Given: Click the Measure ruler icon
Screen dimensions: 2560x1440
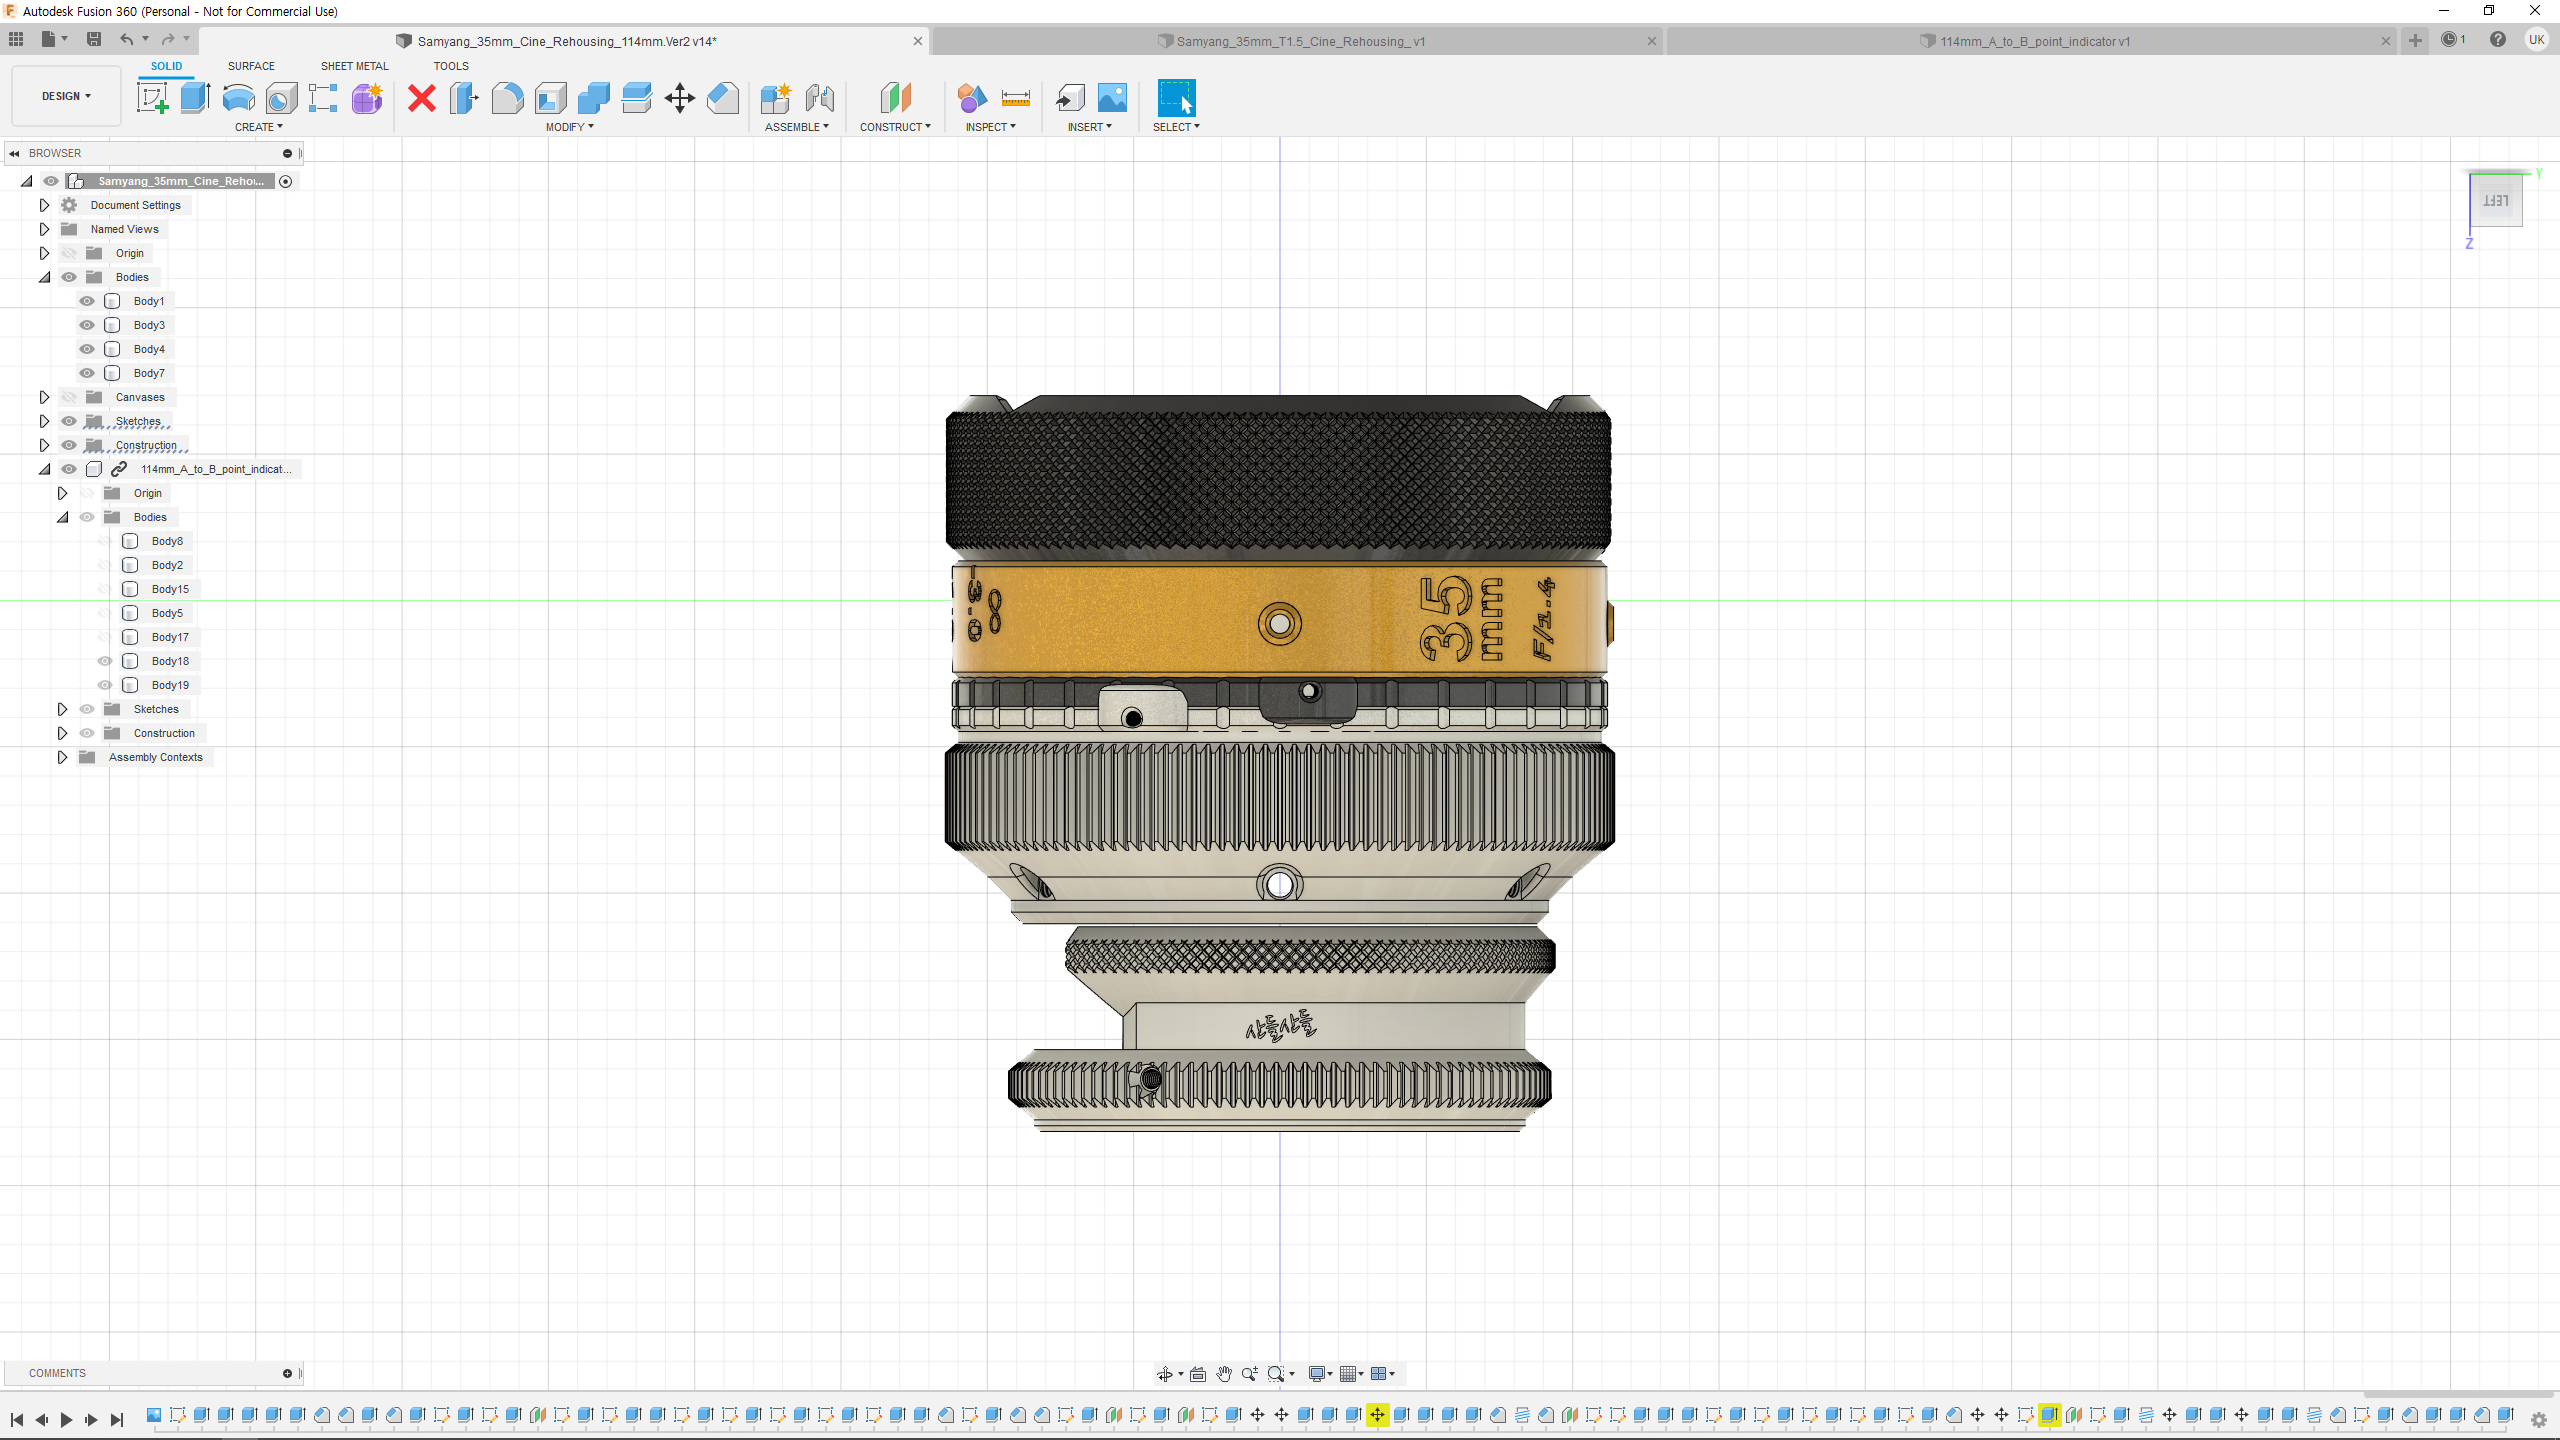Looking at the screenshot, I should click(x=1015, y=98).
